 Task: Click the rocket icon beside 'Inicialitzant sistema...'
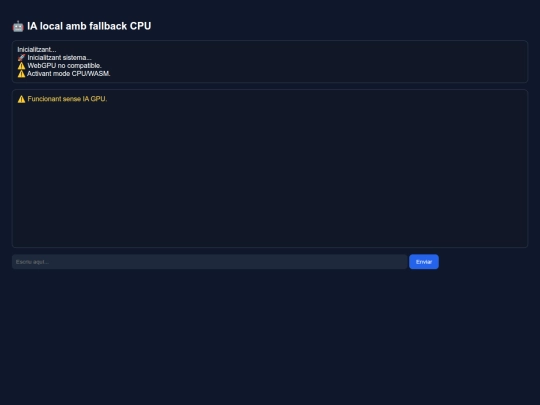[x=21, y=58]
